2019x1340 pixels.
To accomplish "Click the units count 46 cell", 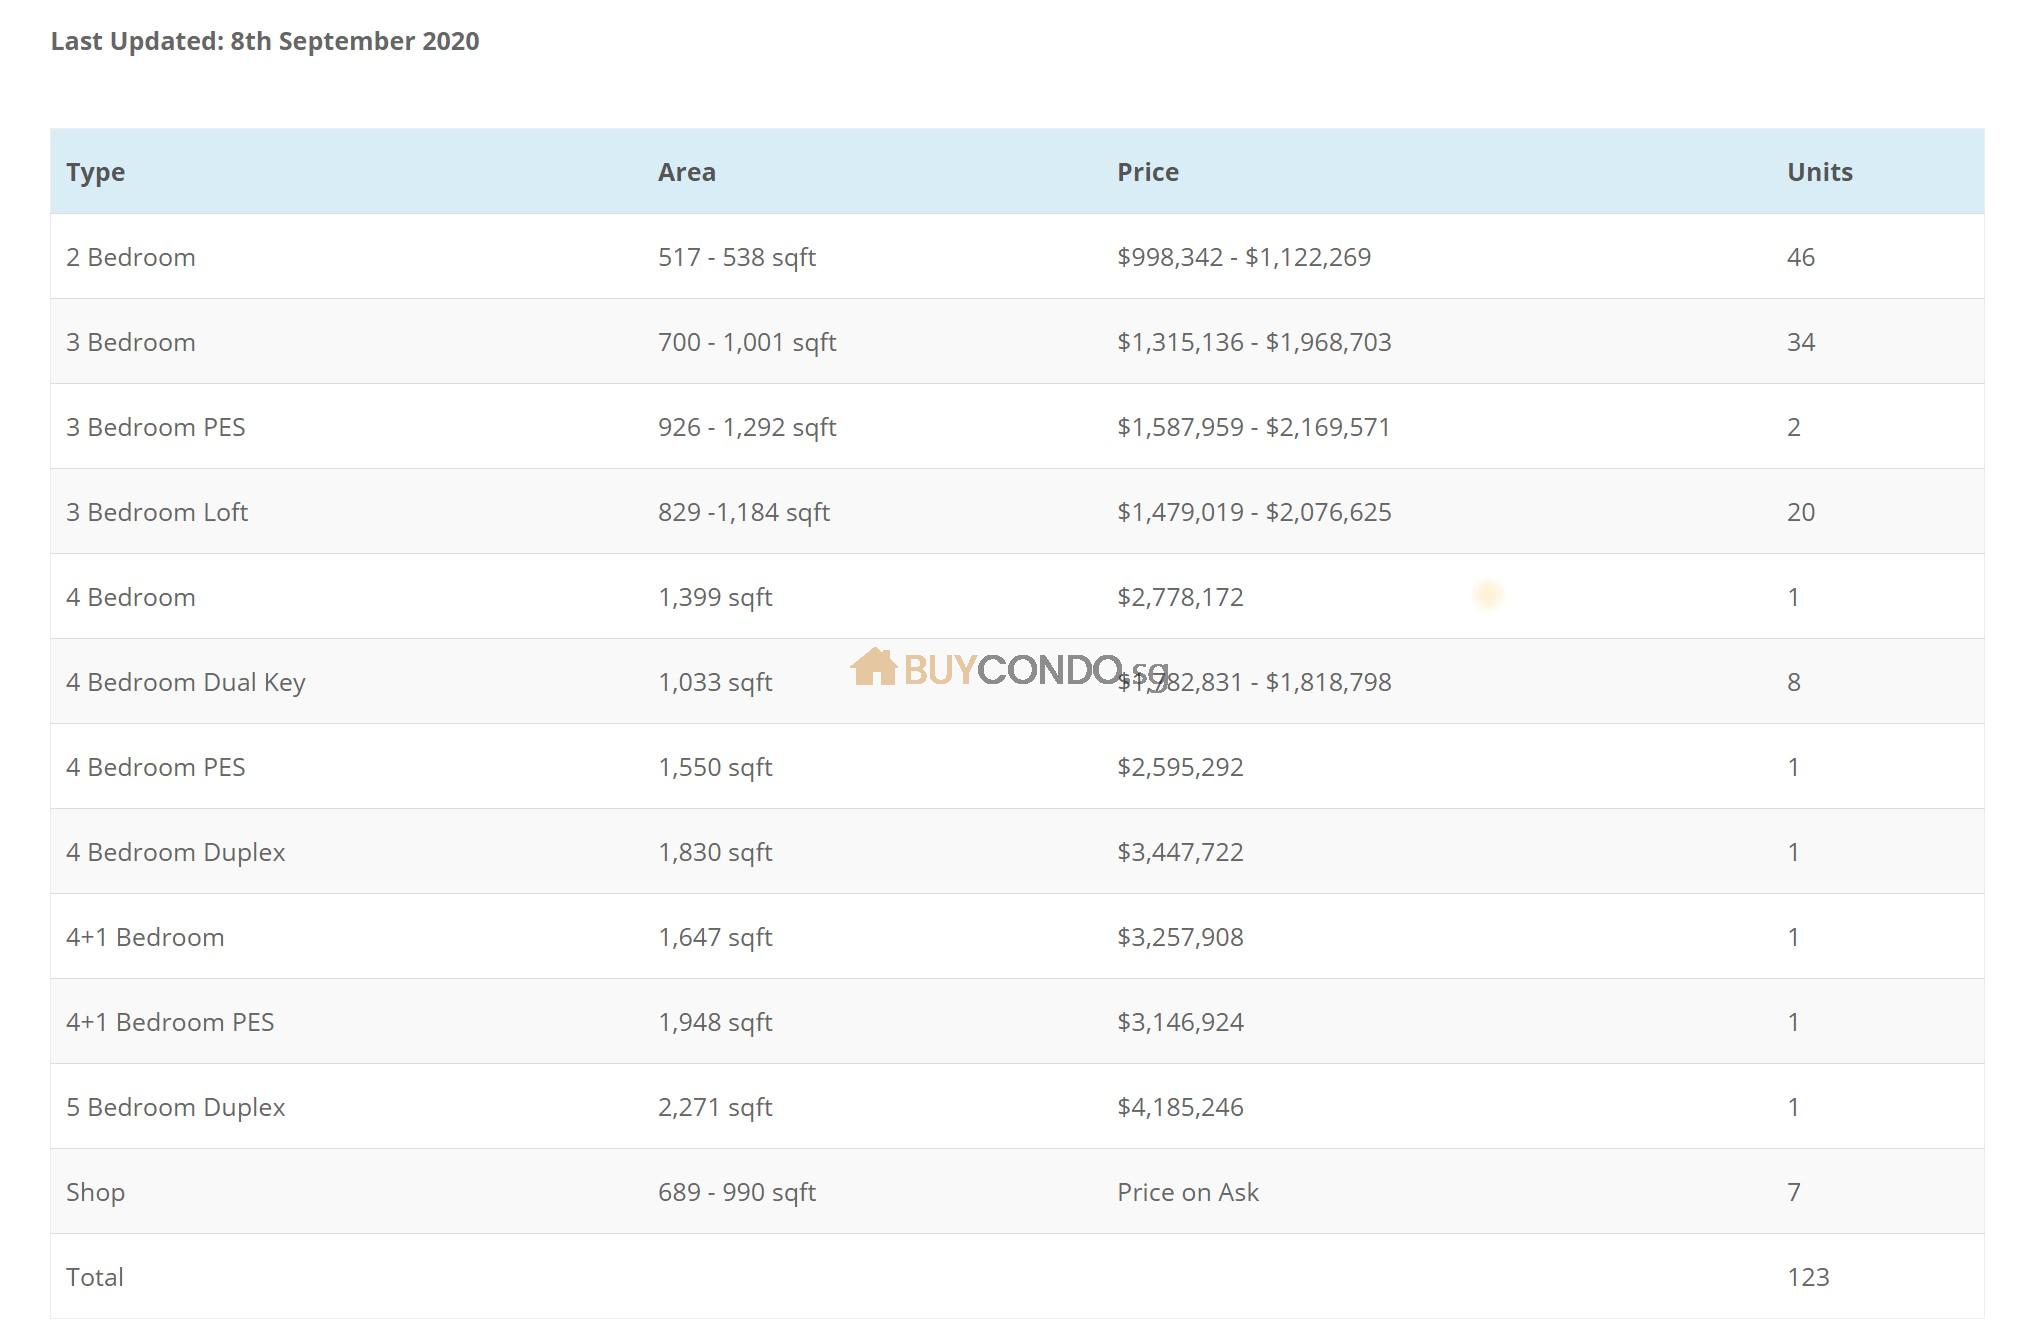I will pyautogui.click(x=1800, y=257).
